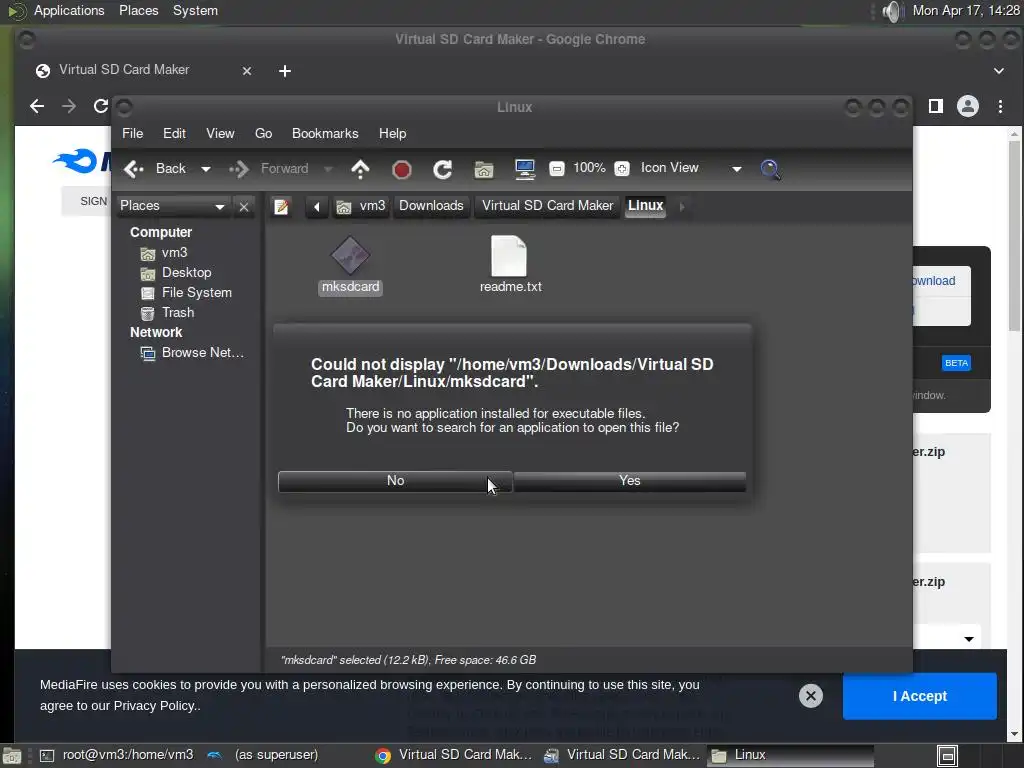Open Icon View mode dropdown
The height and width of the screenshot is (768, 1024).
[691, 168]
